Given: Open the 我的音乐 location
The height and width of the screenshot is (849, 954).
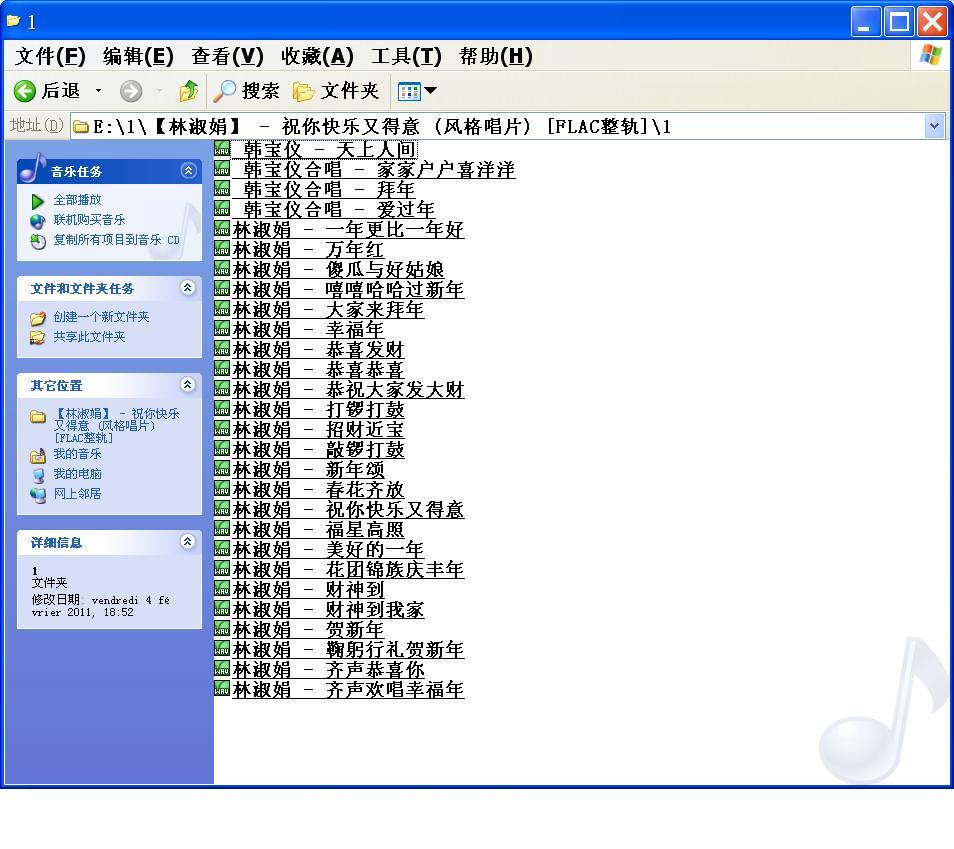Looking at the screenshot, I should pyautogui.click(x=77, y=454).
